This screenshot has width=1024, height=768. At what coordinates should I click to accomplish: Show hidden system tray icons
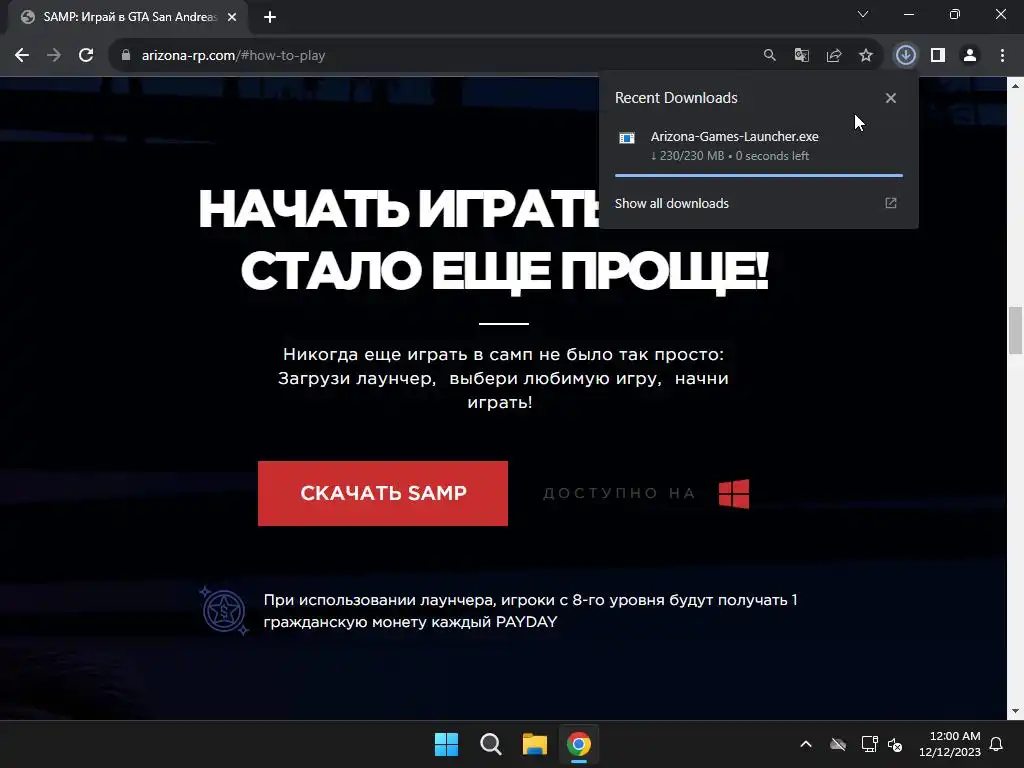pyautogui.click(x=806, y=744)
